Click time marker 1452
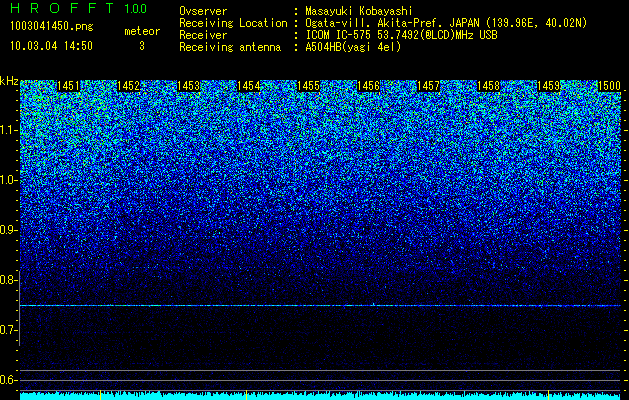Viewport: 629px width, 400px height. [129, 86]
